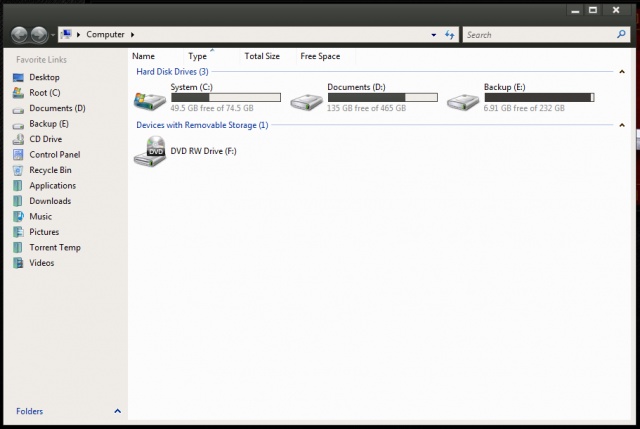The image size is (640, 429).
Task: Select the DVD RW Drive (F:) icon
Action: pos(150,151)
